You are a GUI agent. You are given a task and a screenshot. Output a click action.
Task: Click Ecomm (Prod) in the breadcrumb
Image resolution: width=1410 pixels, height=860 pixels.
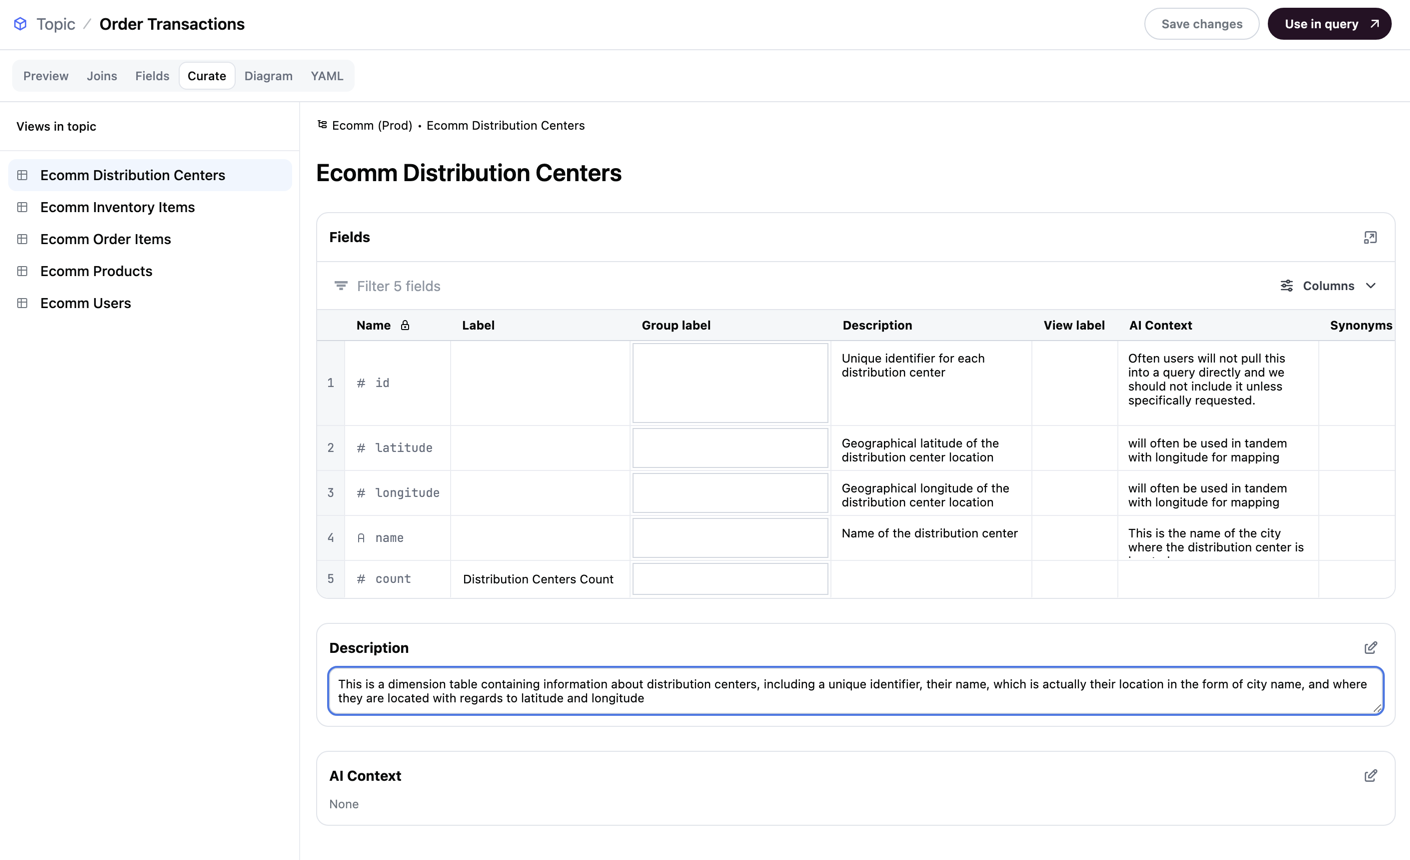[372, 125]
